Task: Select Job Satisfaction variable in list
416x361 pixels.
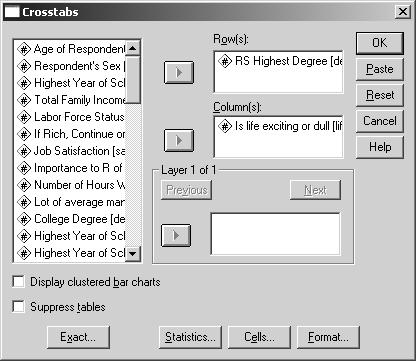Action: pyautogui.click(x=71, y=151)
